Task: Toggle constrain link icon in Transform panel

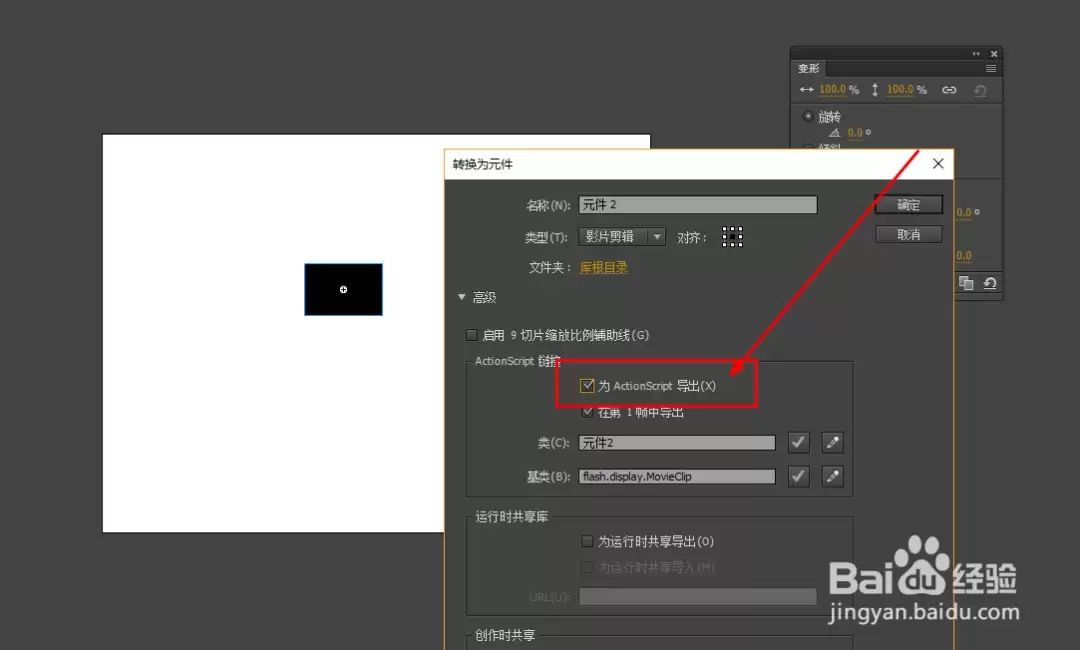Action: coord(949,90)
